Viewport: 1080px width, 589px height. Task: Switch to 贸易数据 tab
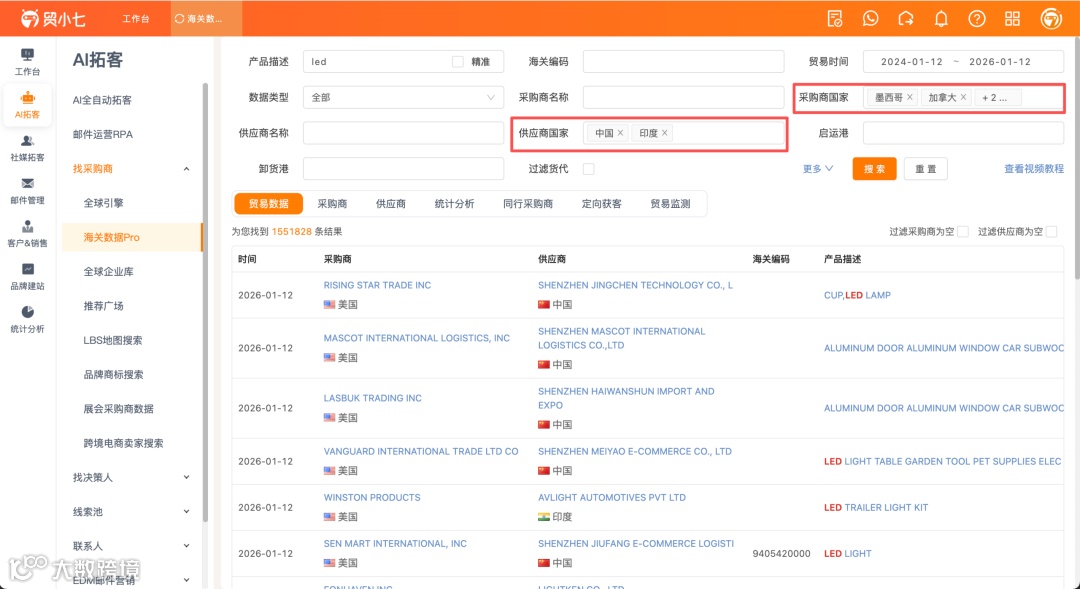tap(269, 203)
